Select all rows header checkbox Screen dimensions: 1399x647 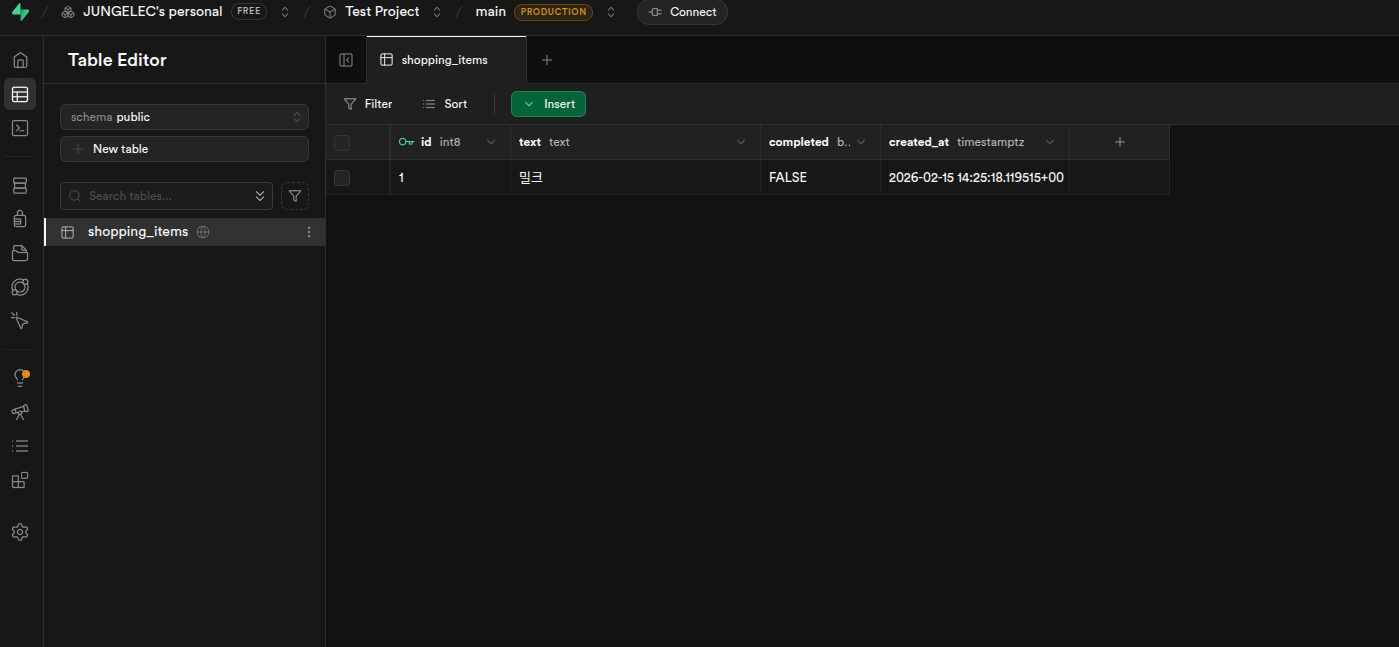click(342, 143)
